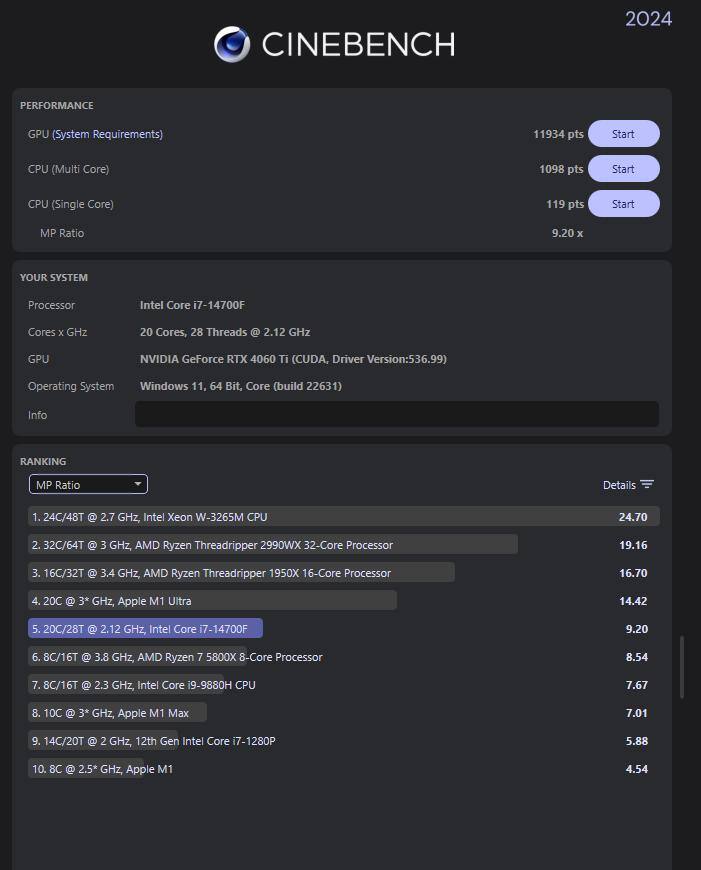This screenshot has width=701, height=870.
Task: Click the Details label in Ranking
Action: [620, 484]
